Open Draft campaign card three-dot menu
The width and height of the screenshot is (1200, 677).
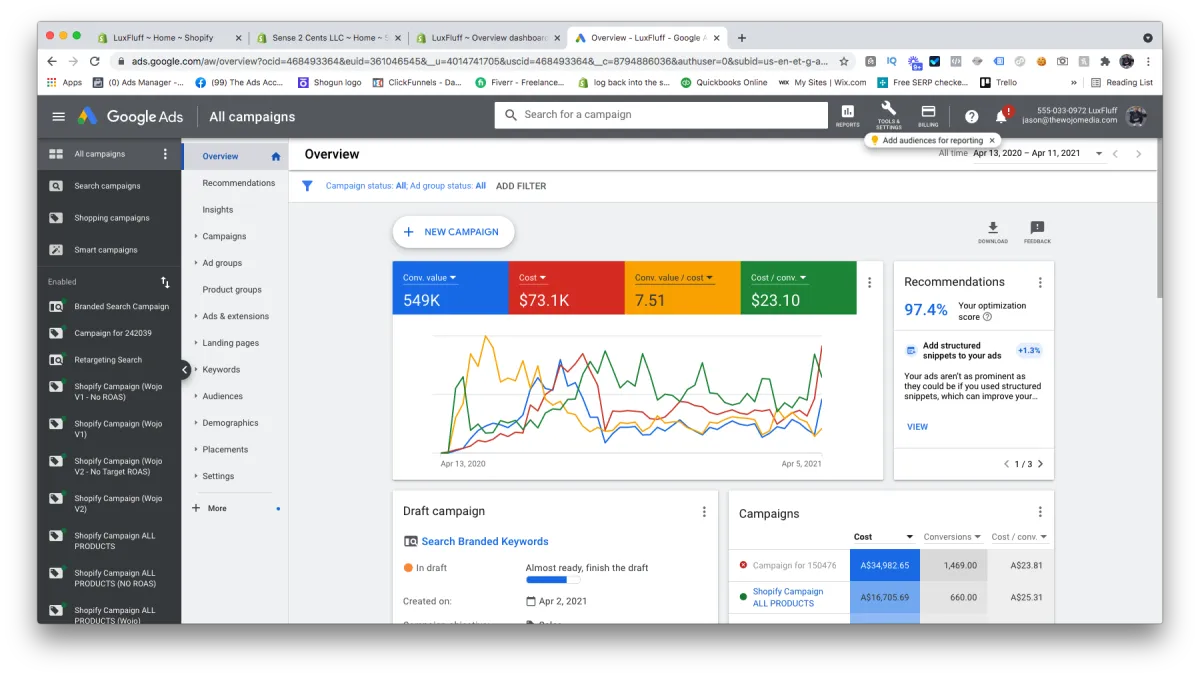click(704, 511)
